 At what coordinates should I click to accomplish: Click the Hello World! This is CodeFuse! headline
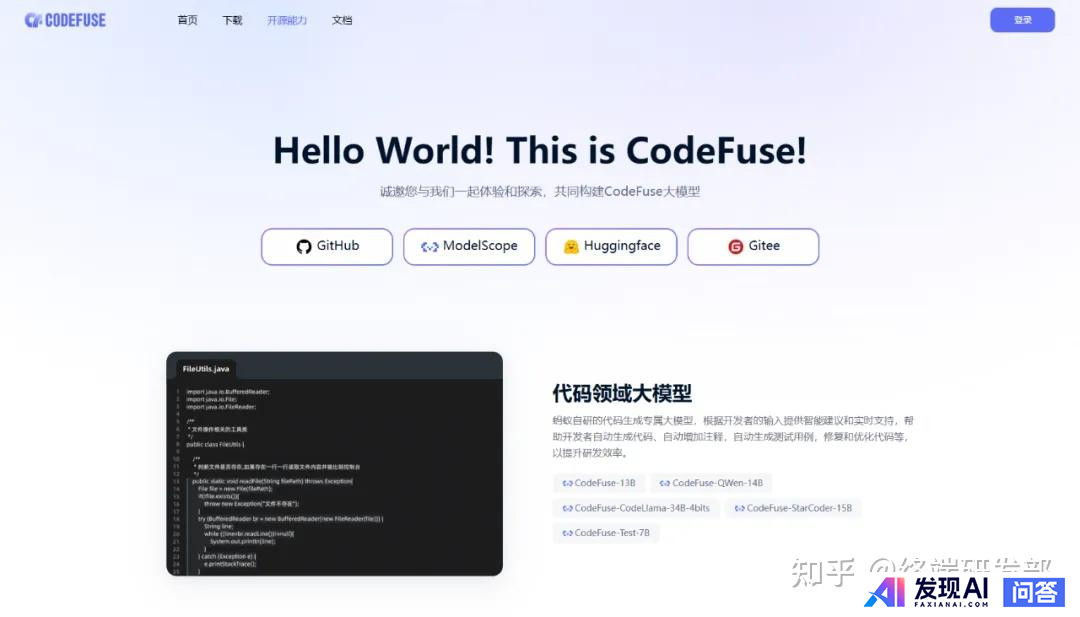tap(540, 150)
